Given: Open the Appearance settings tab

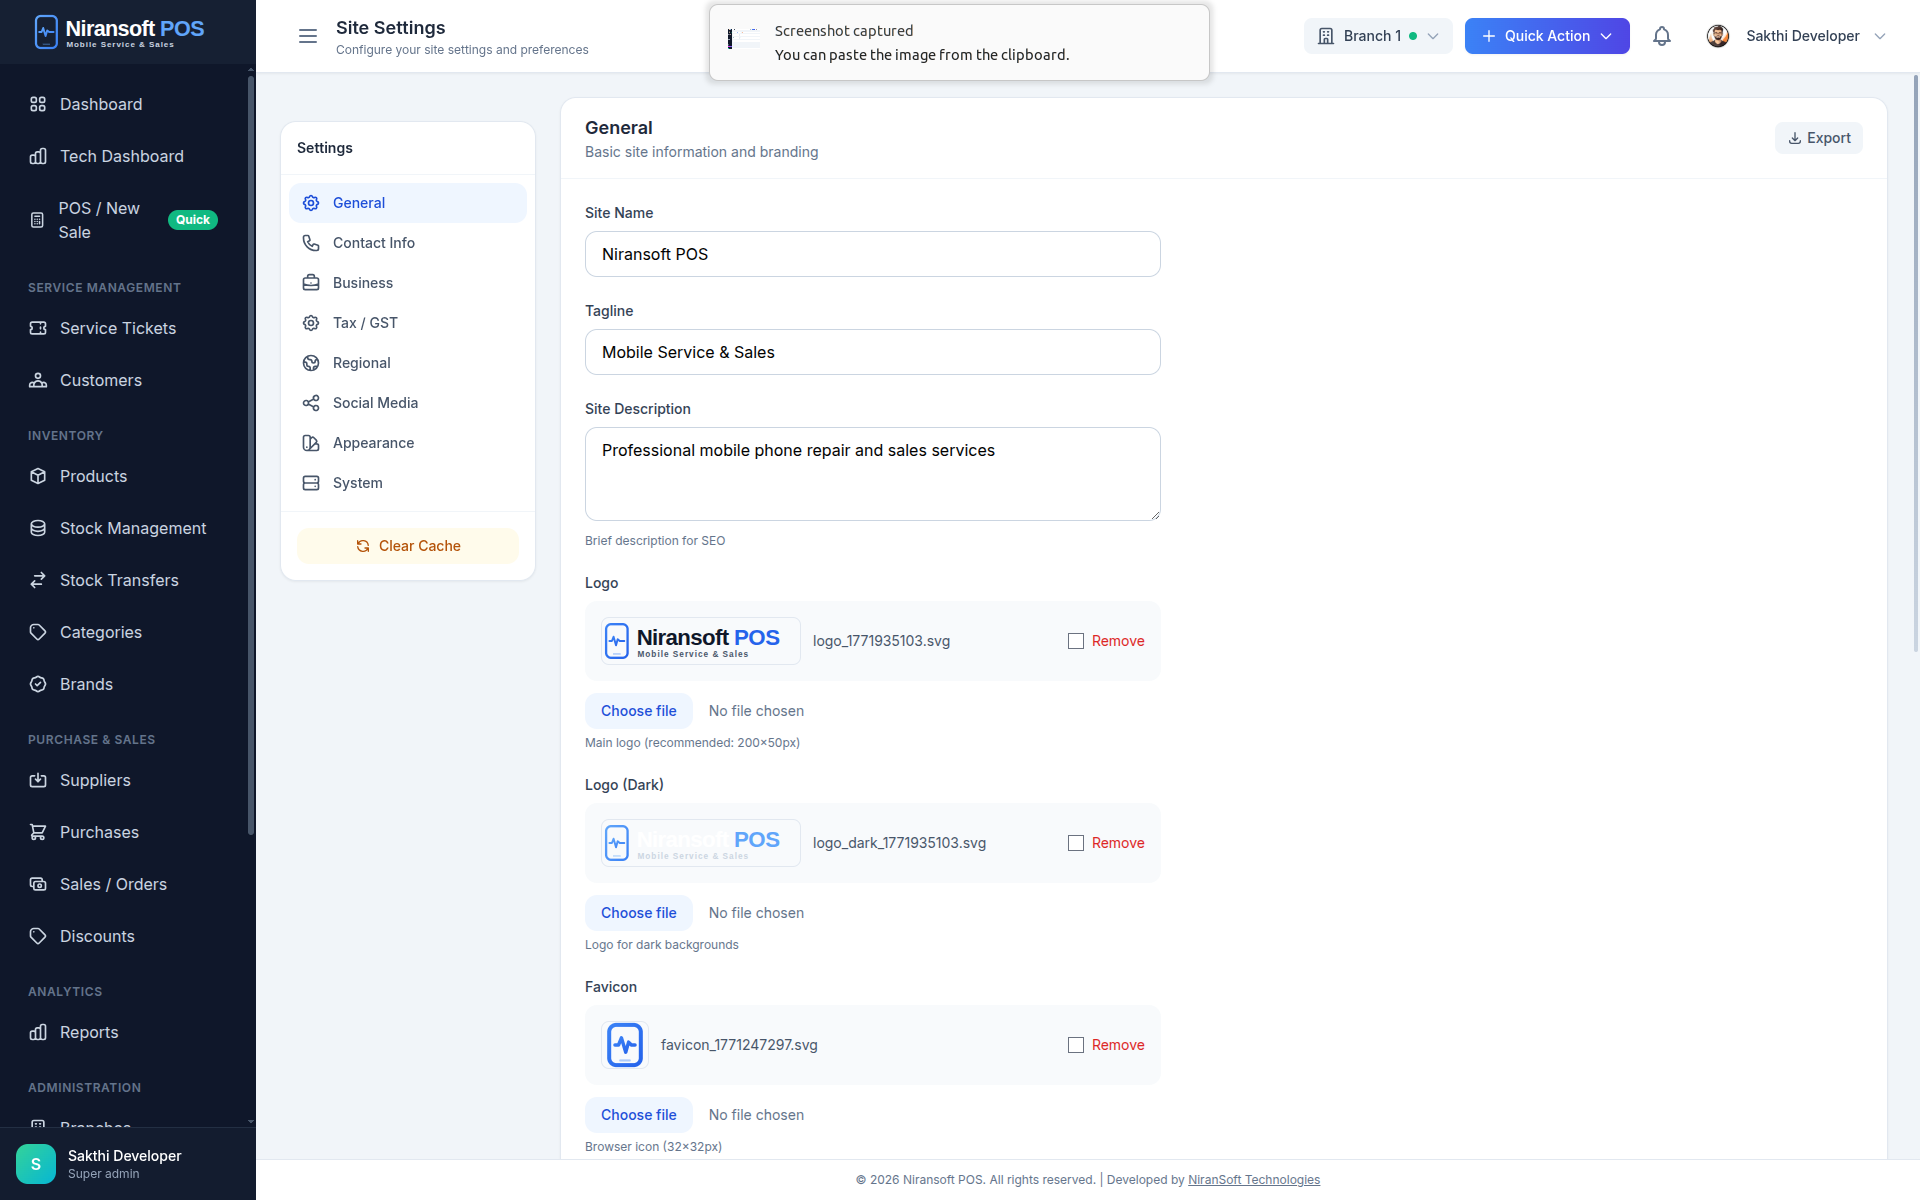Looking at the screenshot, I should click(373, 443).
